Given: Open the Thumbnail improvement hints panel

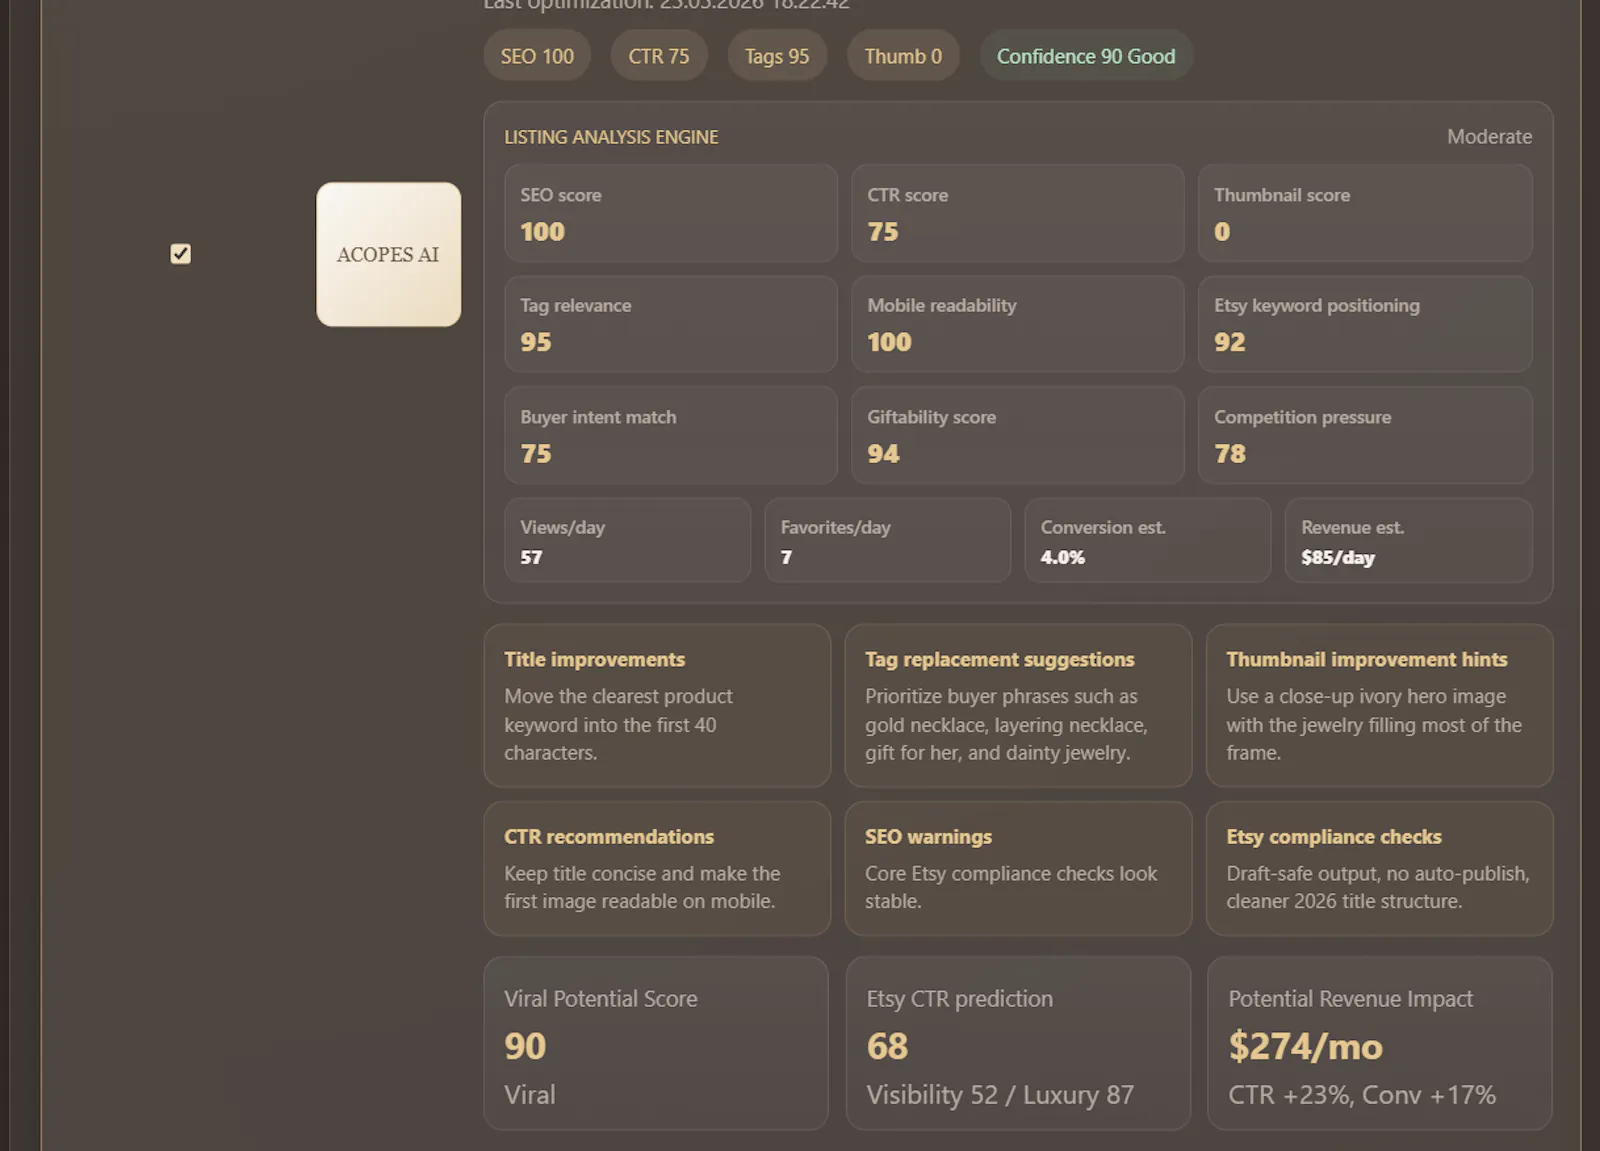Looking at the screenshot, I should 1379,706.
